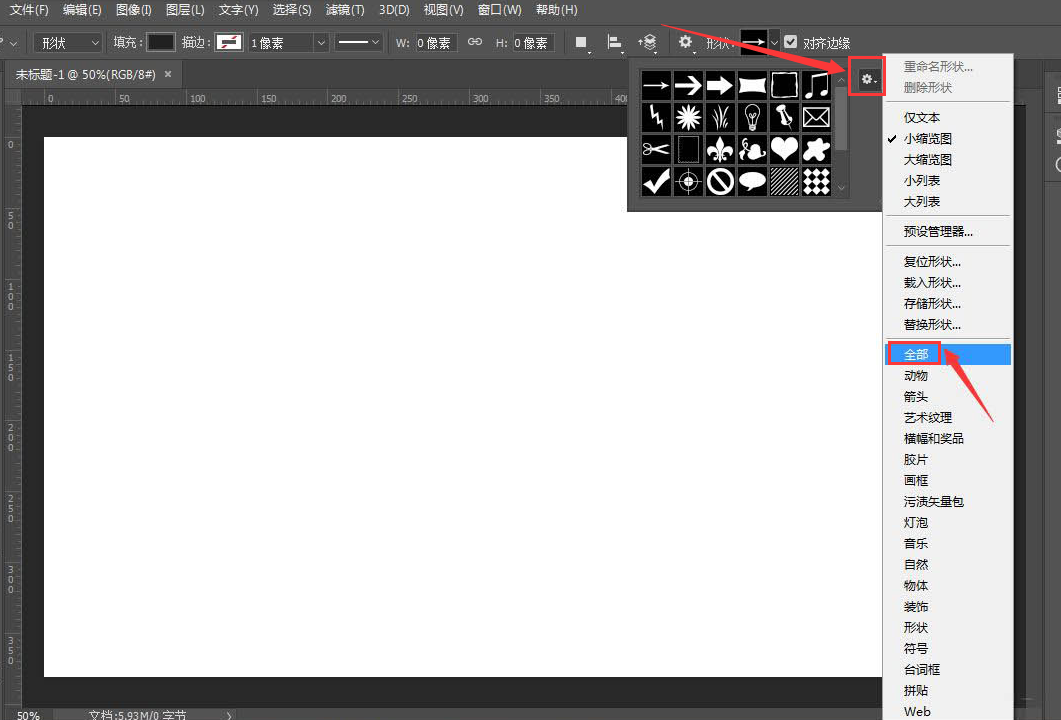Open the 文件(F) menu
Image resolution: width=1061 pixels, height=720 pixels.
[28, 10]
